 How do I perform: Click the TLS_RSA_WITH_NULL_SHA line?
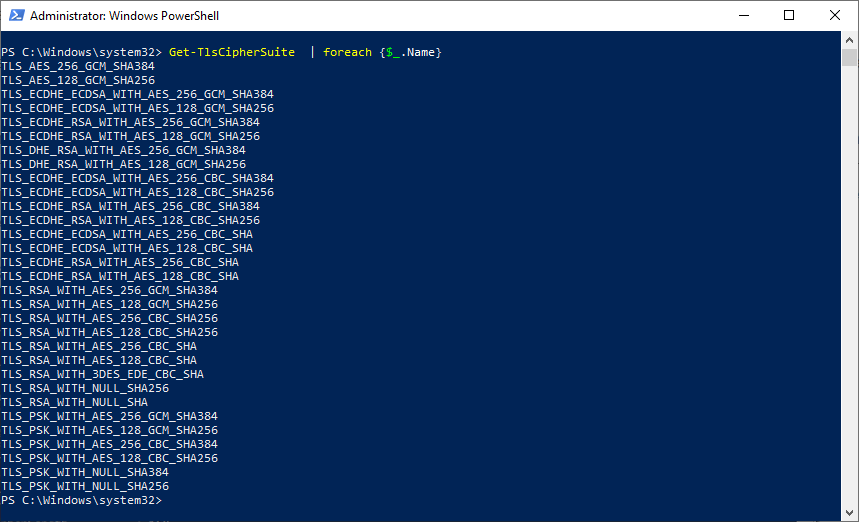[74, 402]
